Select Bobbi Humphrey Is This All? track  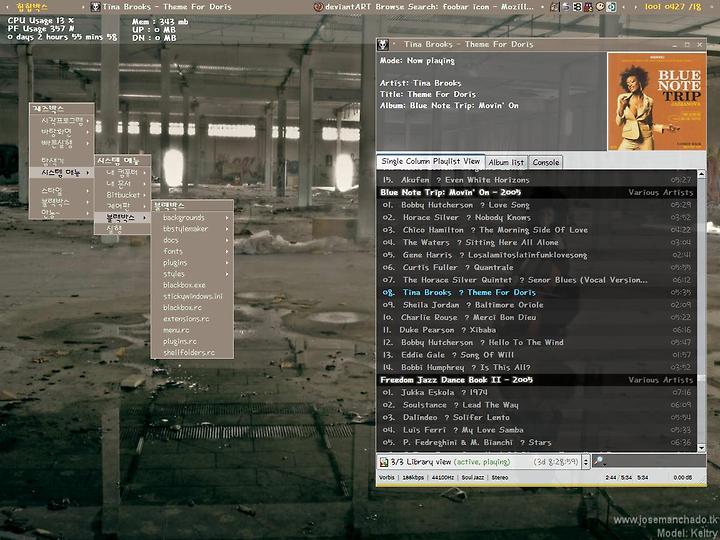coord(536,367)
